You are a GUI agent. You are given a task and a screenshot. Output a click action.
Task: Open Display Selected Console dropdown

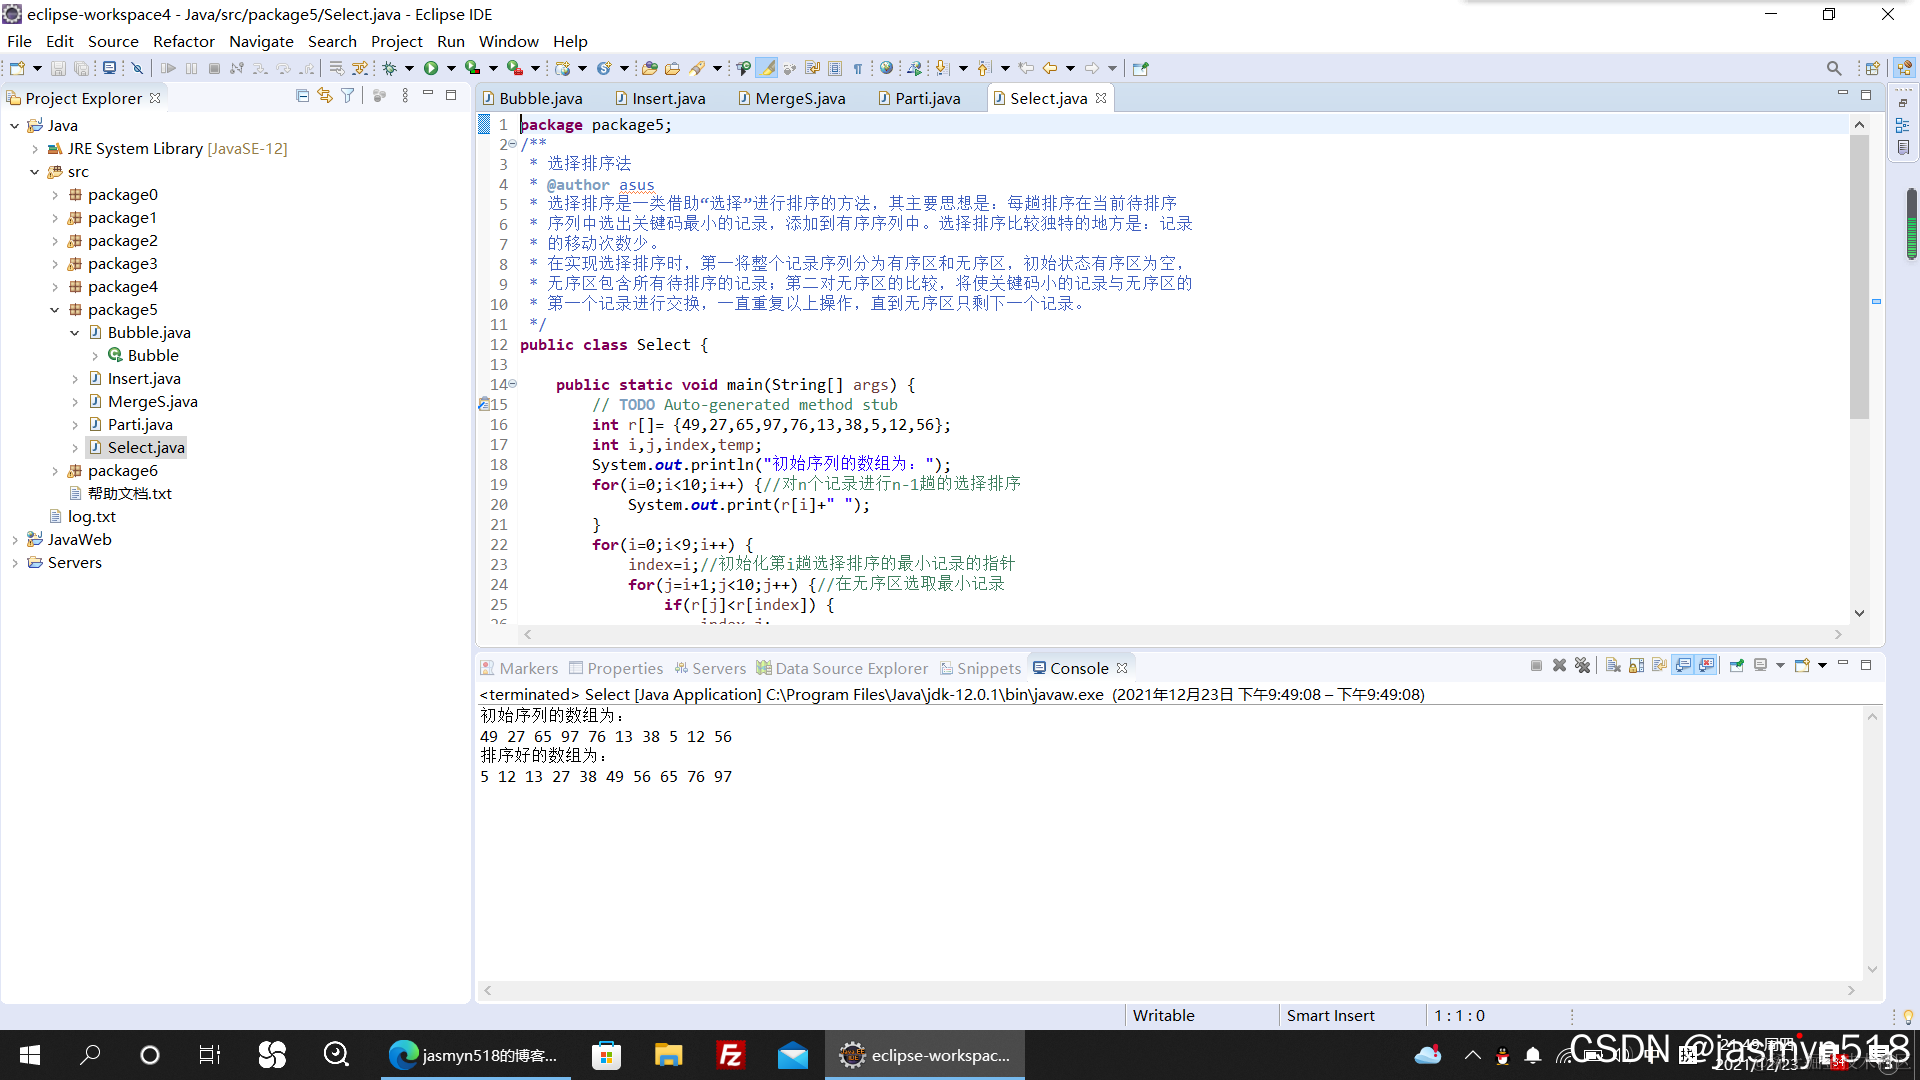(x=1780, y=666)
